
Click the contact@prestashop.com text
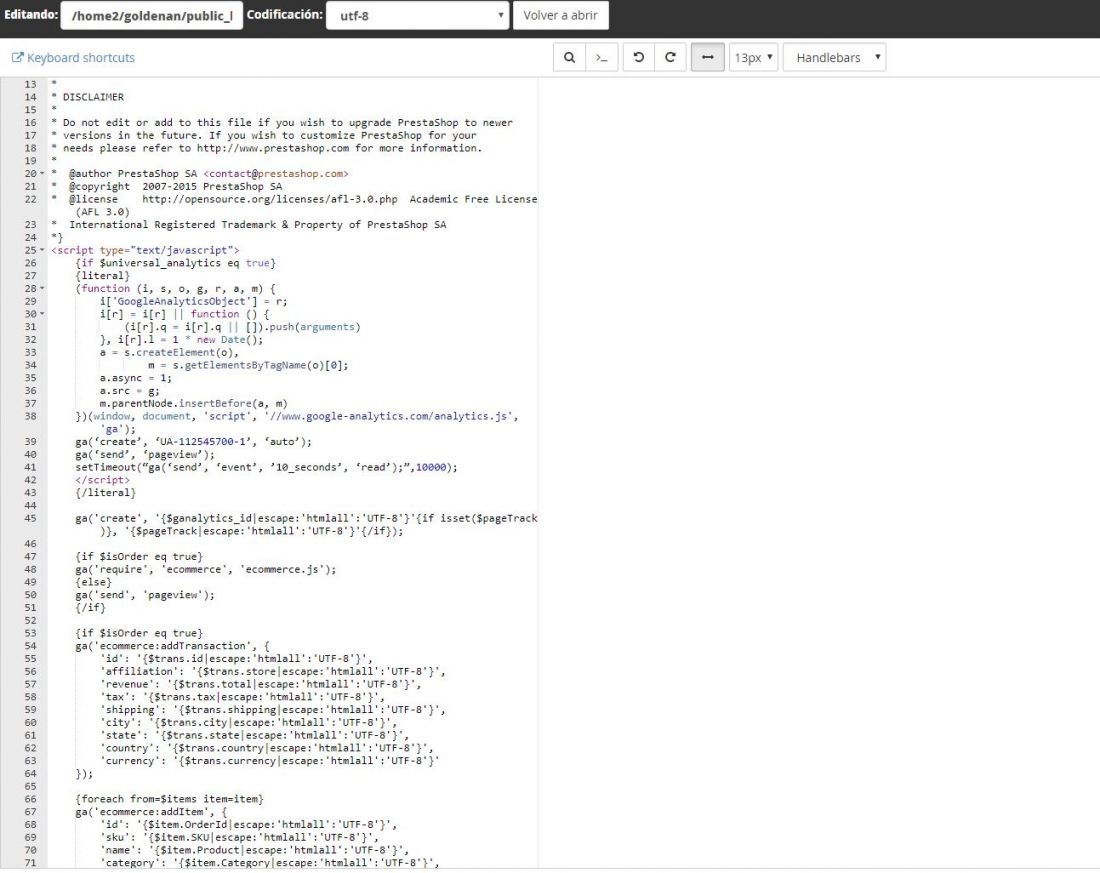pyautogui.click(x=276, y=173)
